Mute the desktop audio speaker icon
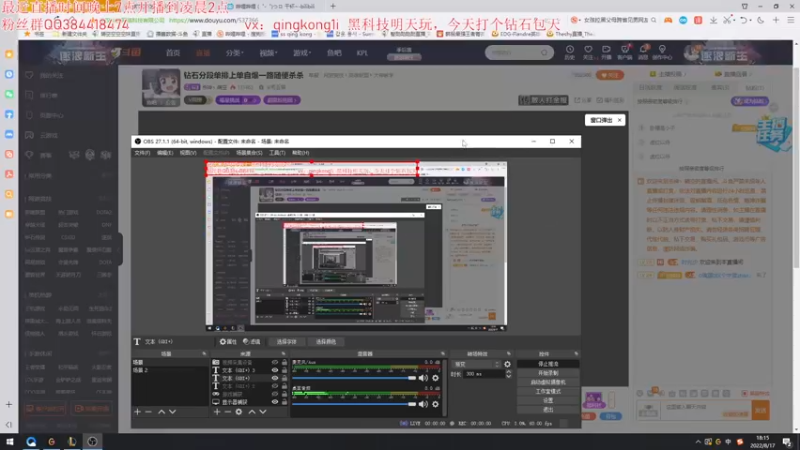800x450 pixels. click(x=423, y=404)
